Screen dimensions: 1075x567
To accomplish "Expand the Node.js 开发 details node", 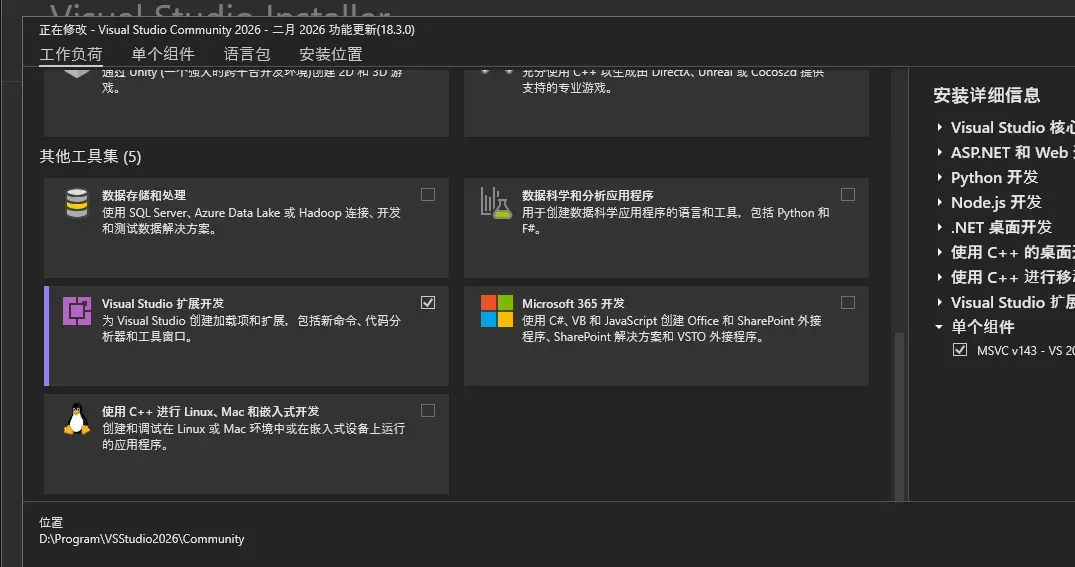I will pyautogui.click(x=939, y=202).
